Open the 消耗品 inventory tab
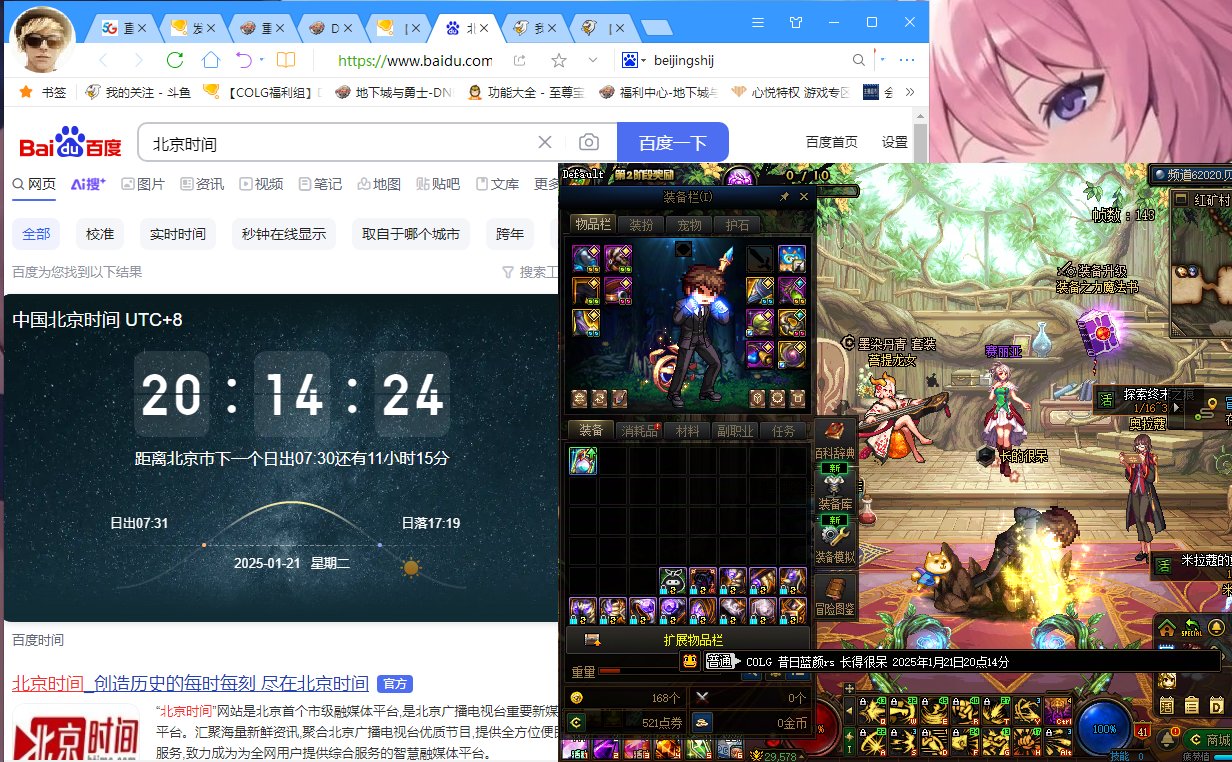The height and width of the screenshot is (762, 1232). pos(640,431)
